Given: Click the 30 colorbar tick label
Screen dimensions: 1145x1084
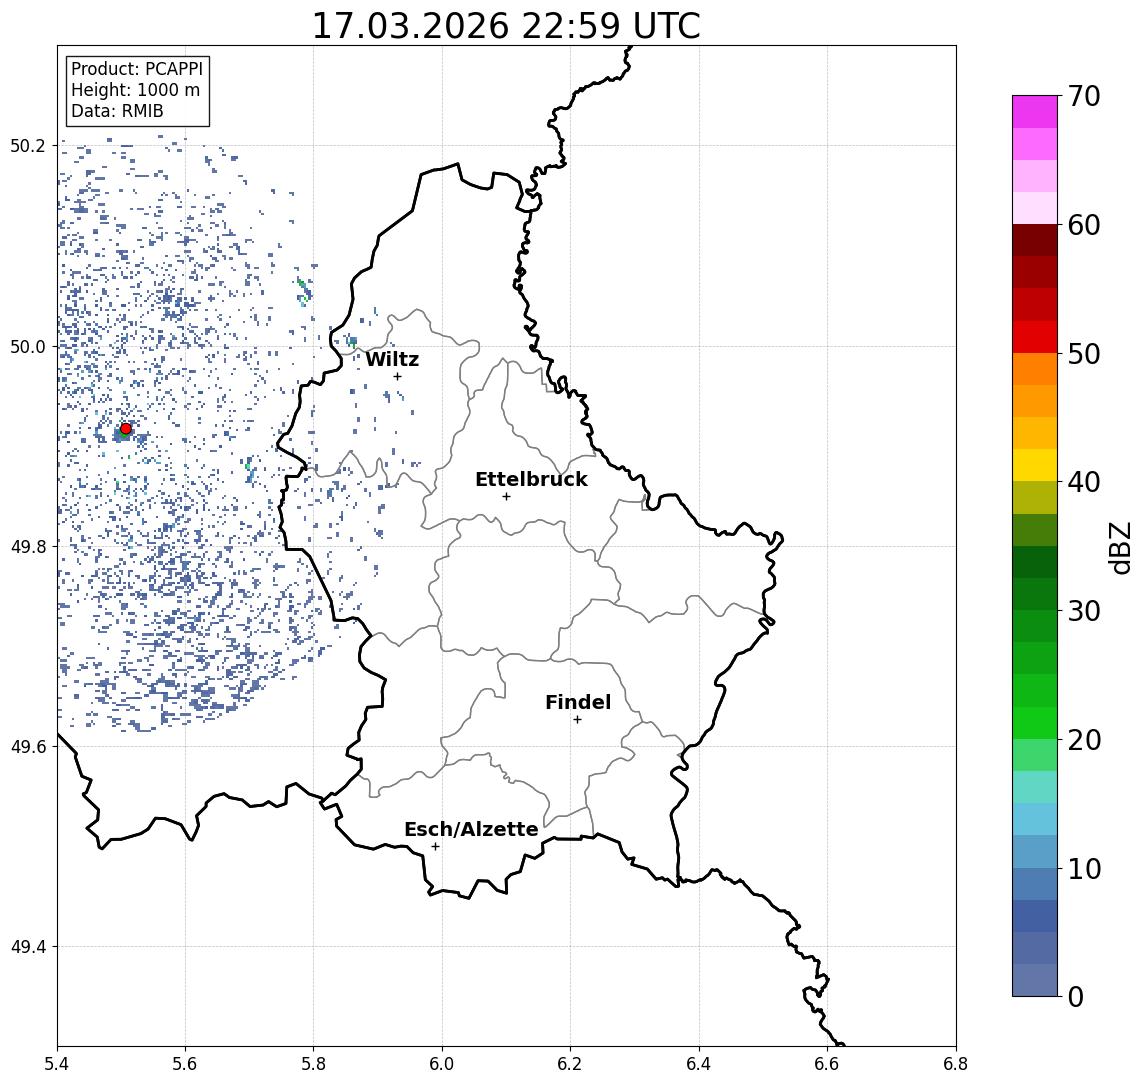Looking at the screenshot, I should [x=1084, y=611].
